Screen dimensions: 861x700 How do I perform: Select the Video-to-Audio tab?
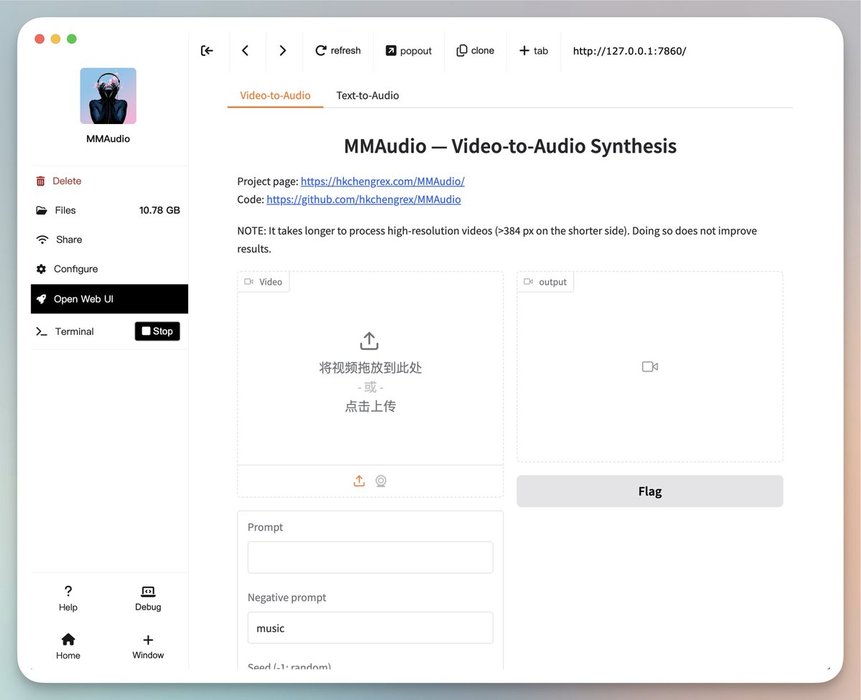(275, 96)
